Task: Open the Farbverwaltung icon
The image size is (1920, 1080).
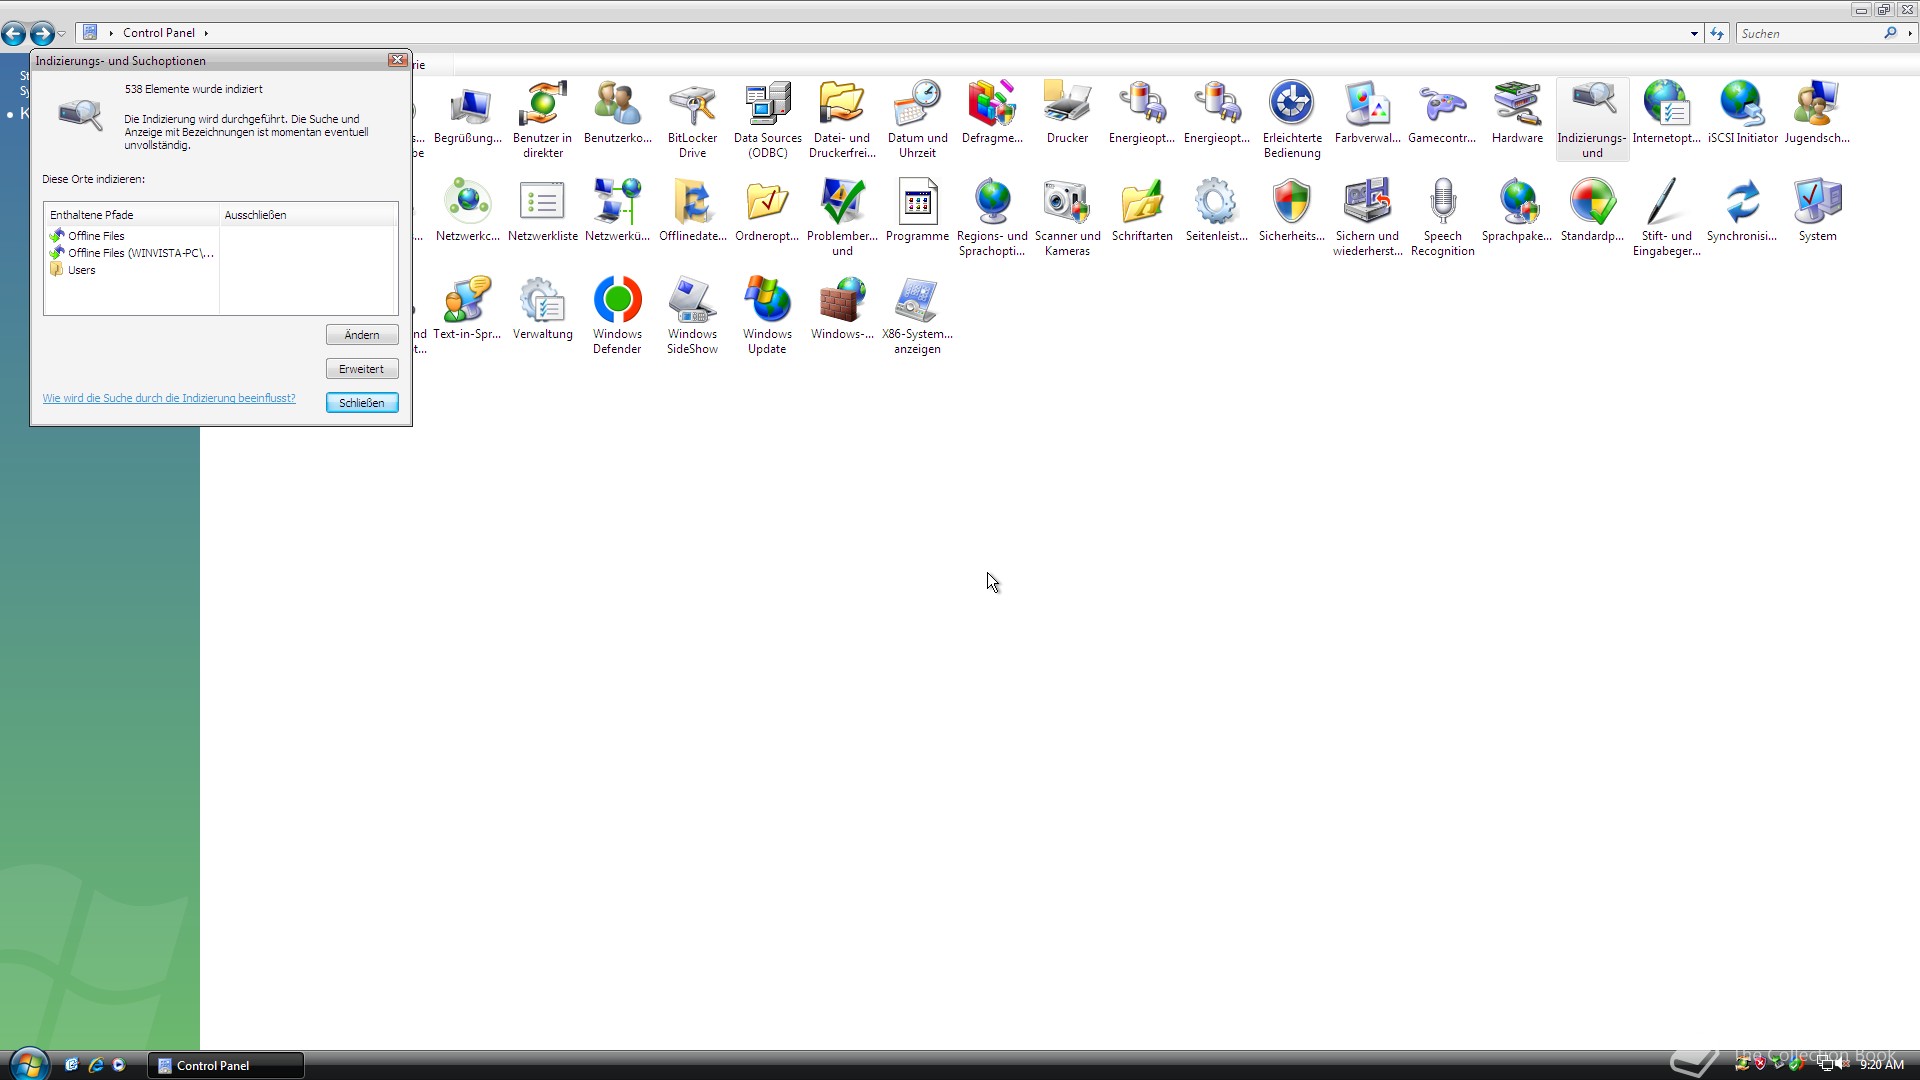Action: 1367,113
